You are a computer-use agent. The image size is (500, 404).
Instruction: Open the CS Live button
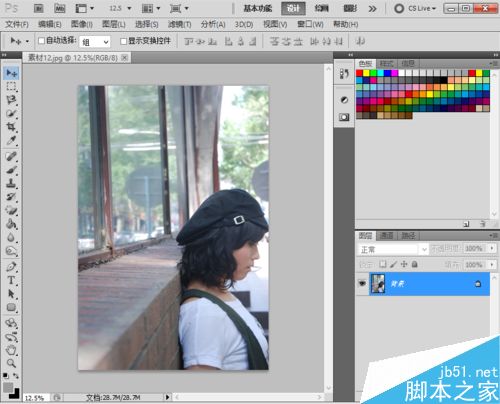click(415, 8)
